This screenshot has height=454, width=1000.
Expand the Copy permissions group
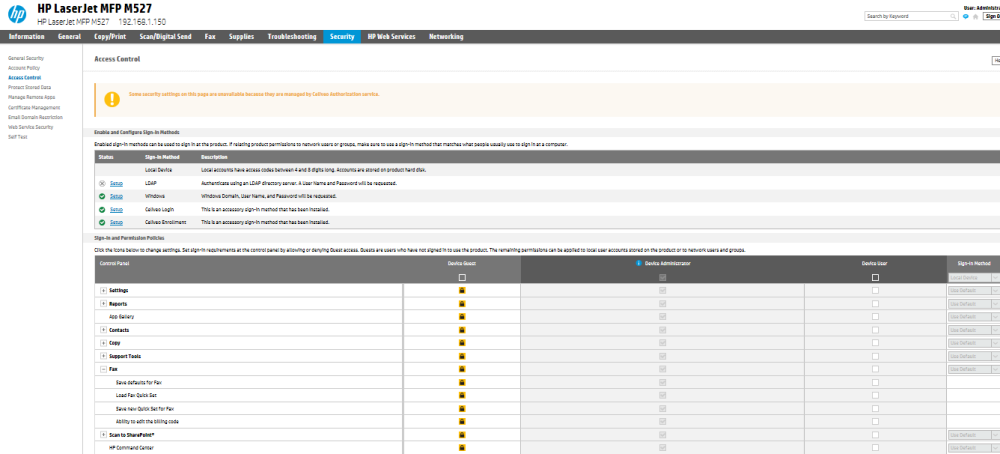103,343
